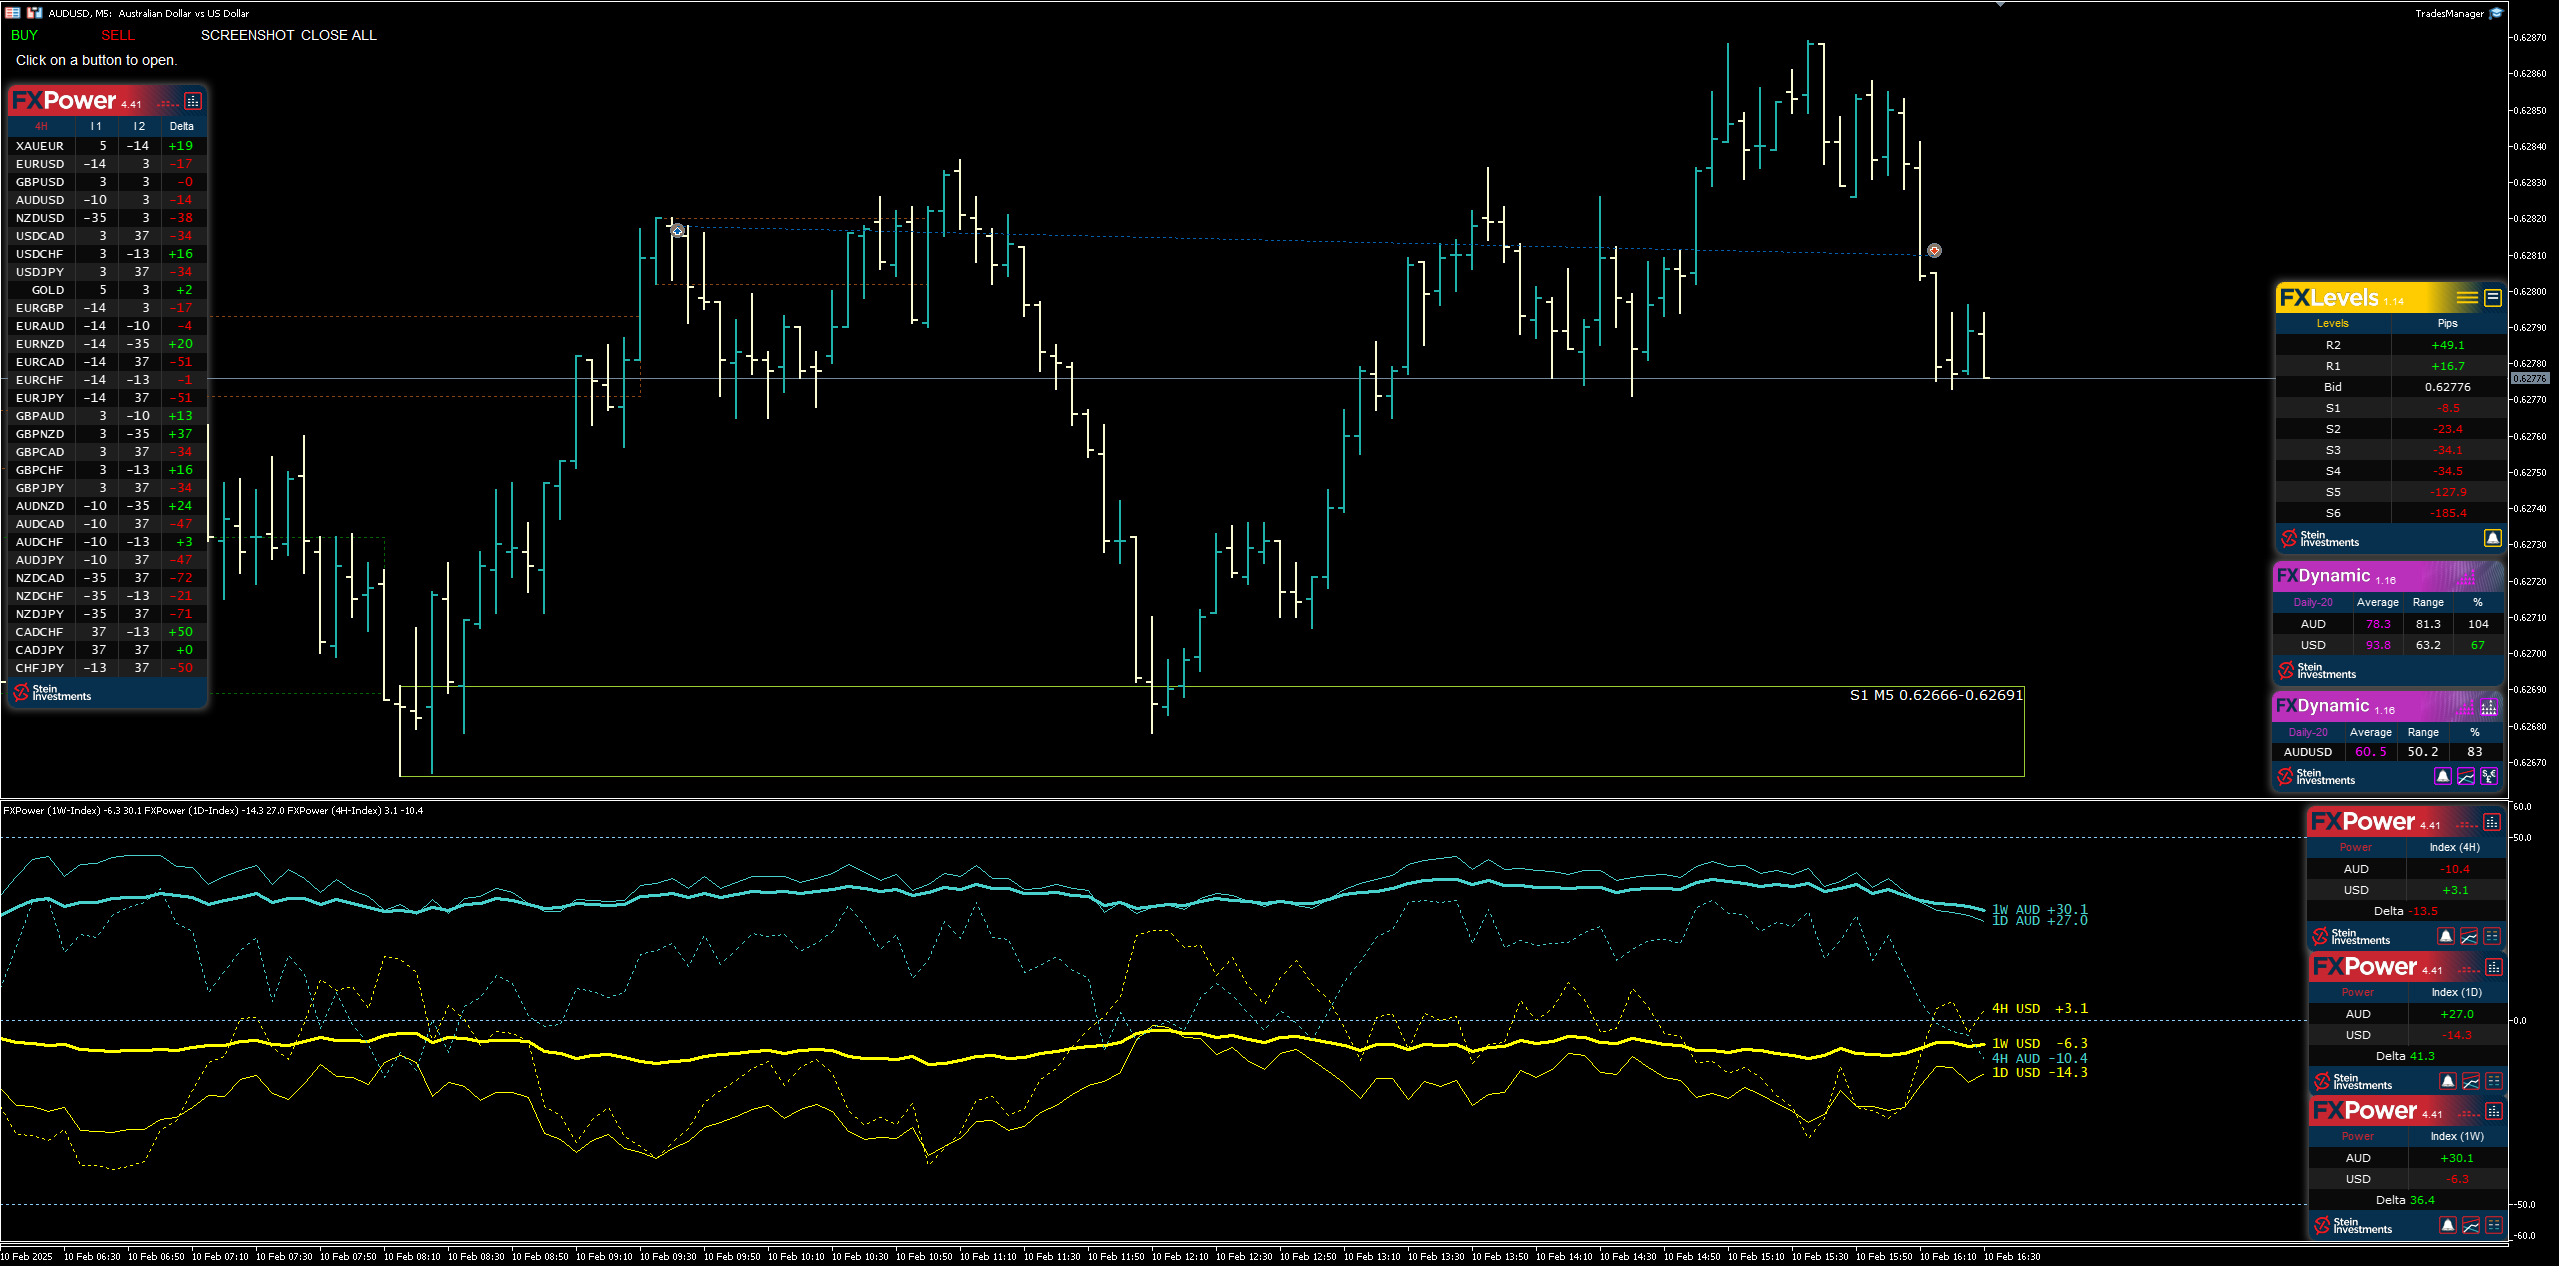Open the Daily-20 selector in AUD/USD FXDynamic
2559x1266 pixels.
(x=2312, y=602)
